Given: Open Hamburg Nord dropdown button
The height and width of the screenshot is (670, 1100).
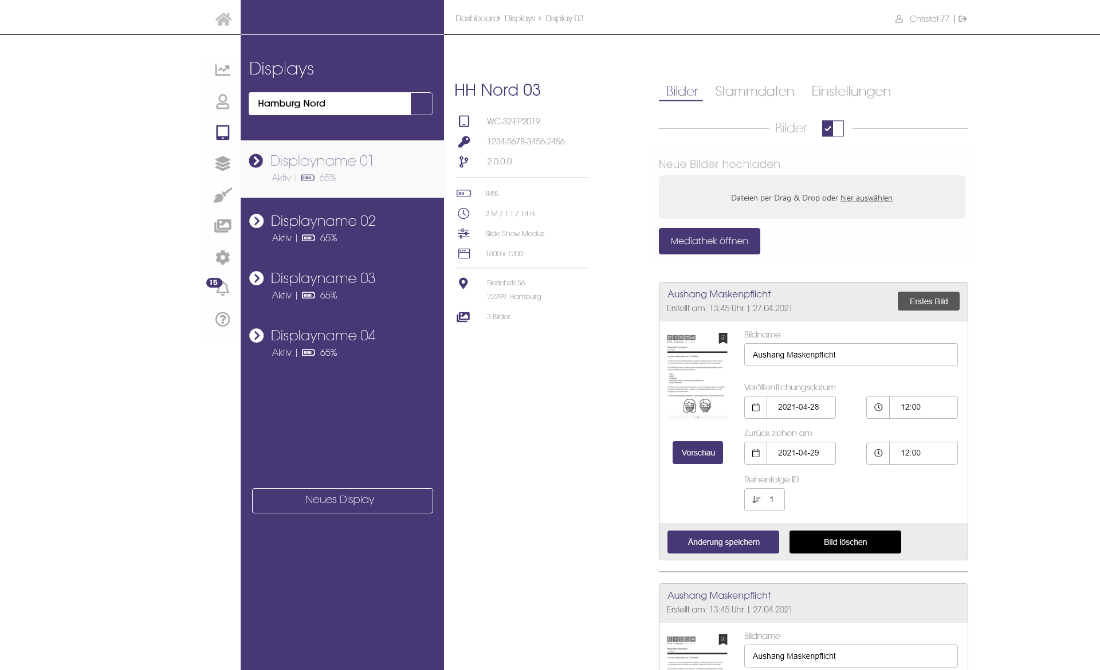Looking at the screenshot, I should pyautogui.click(x=422, y=103).
